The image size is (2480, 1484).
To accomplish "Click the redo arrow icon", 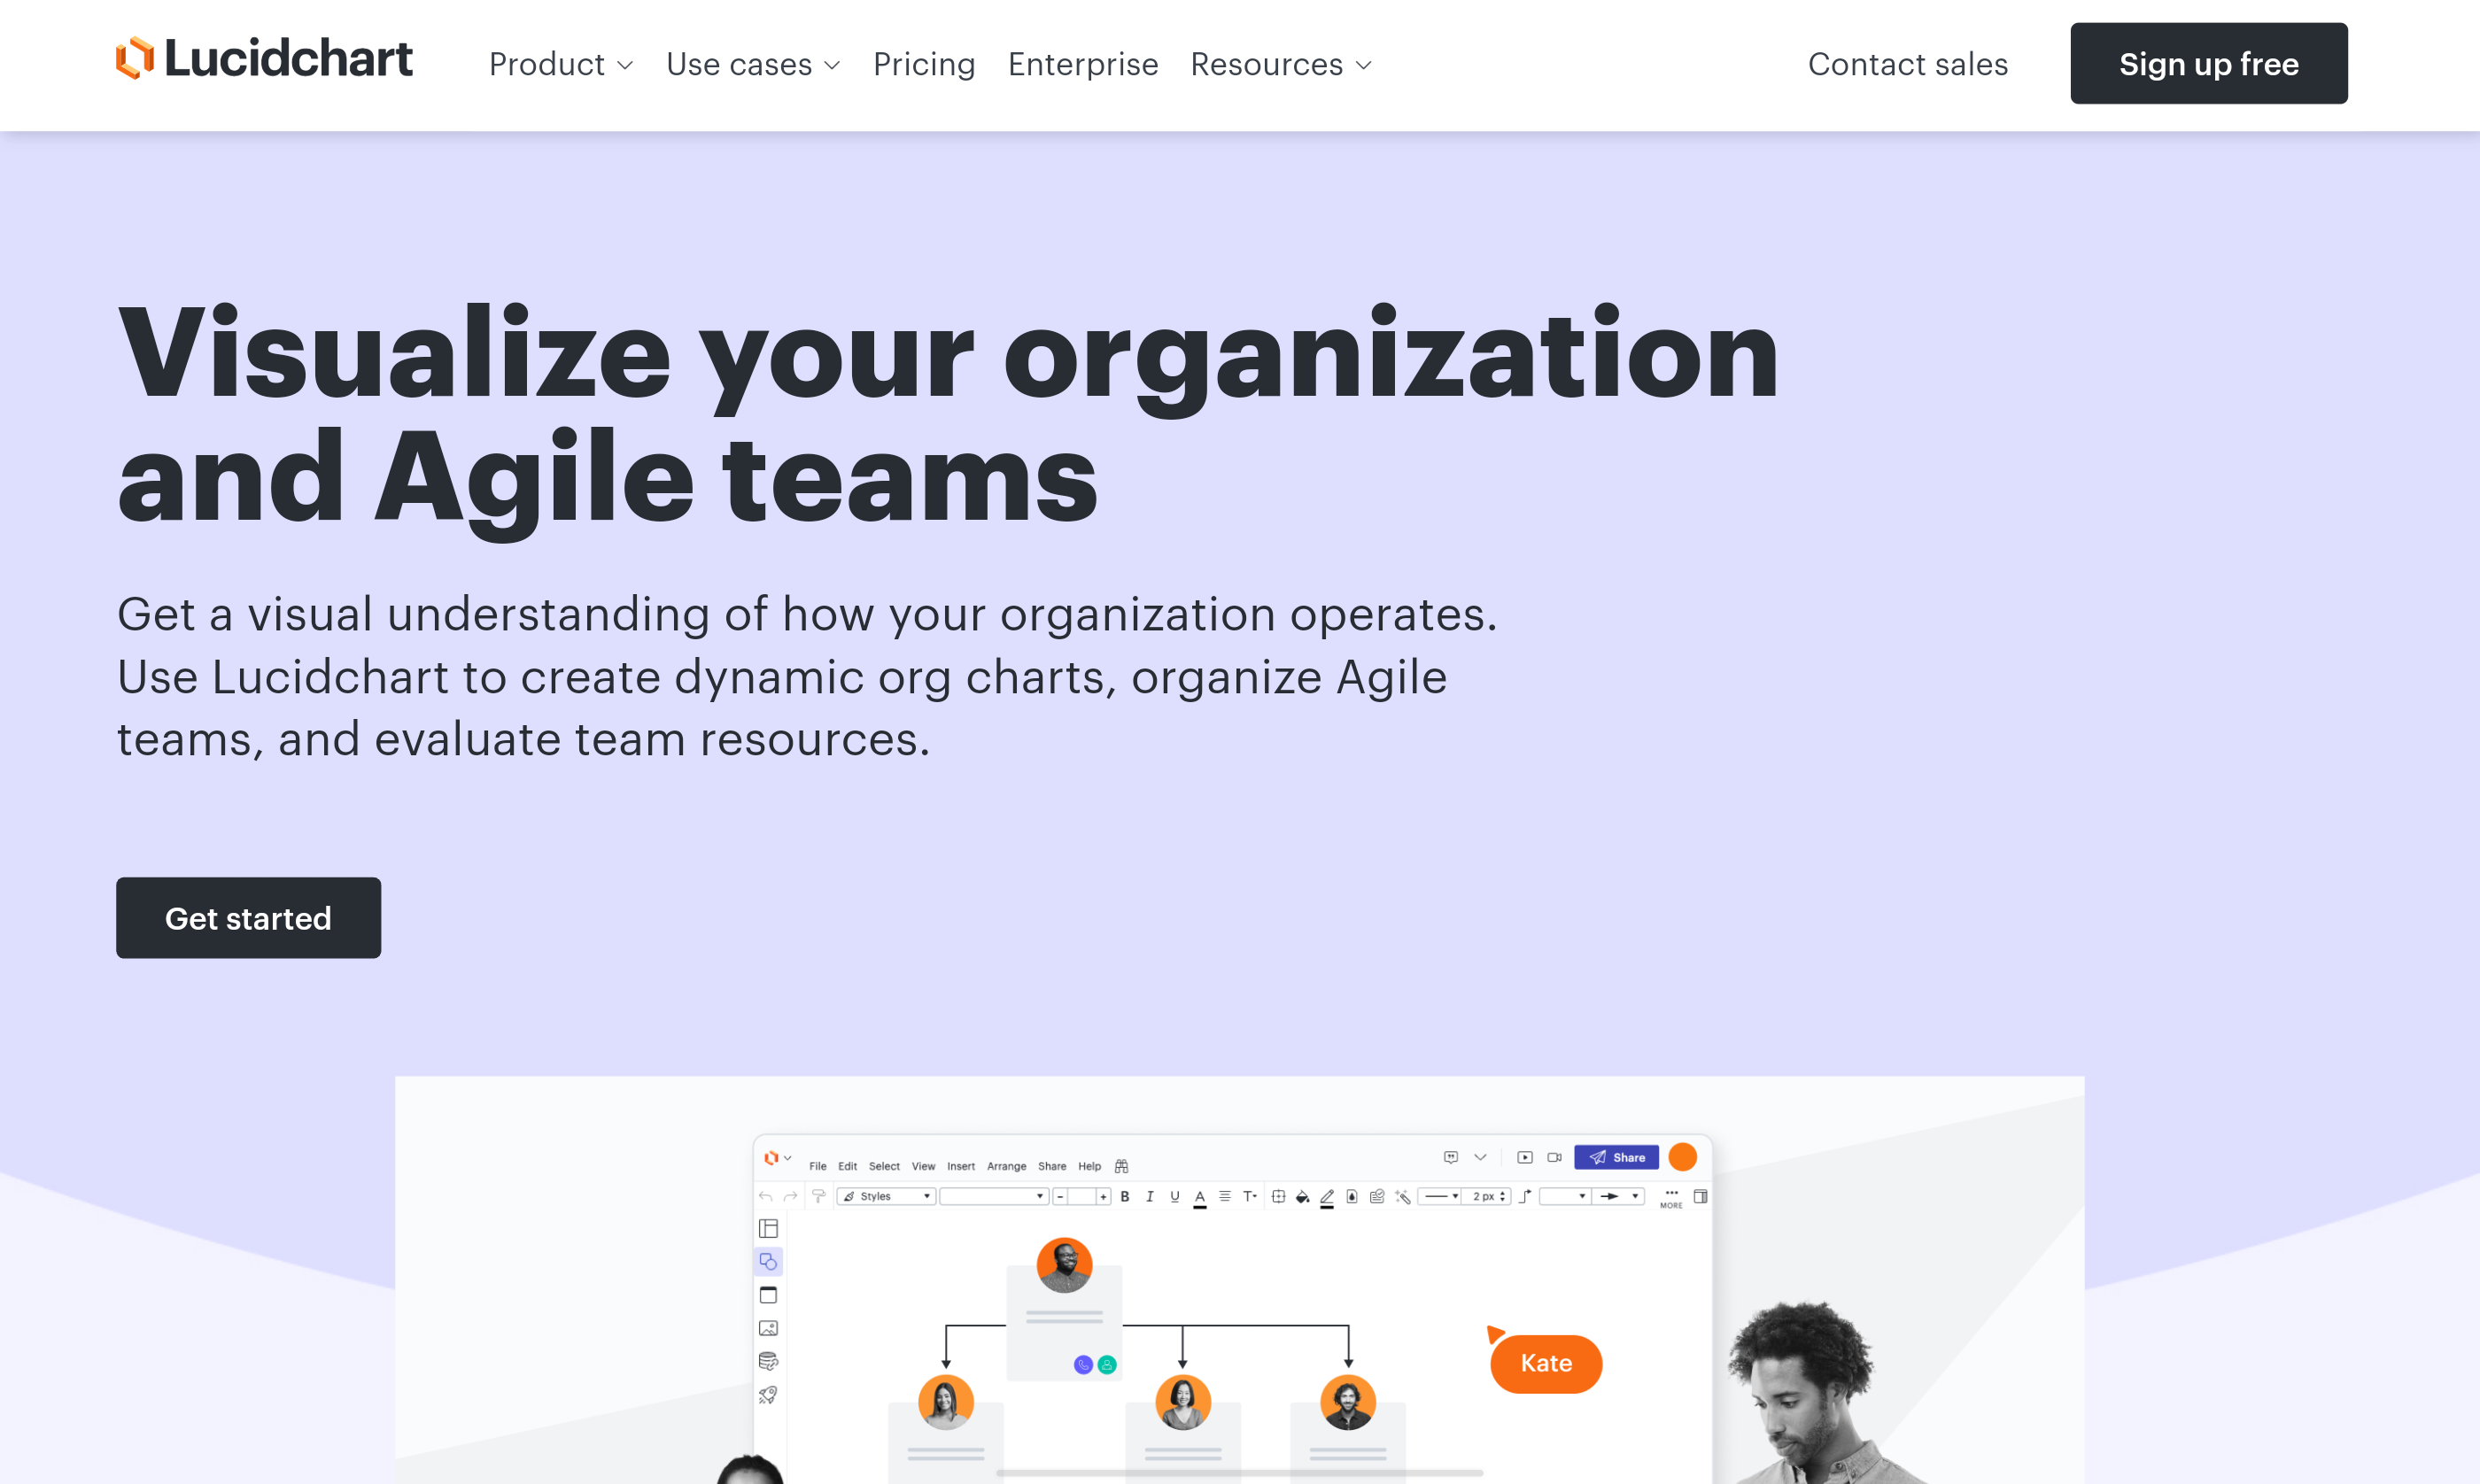I will coord(791,1197).
